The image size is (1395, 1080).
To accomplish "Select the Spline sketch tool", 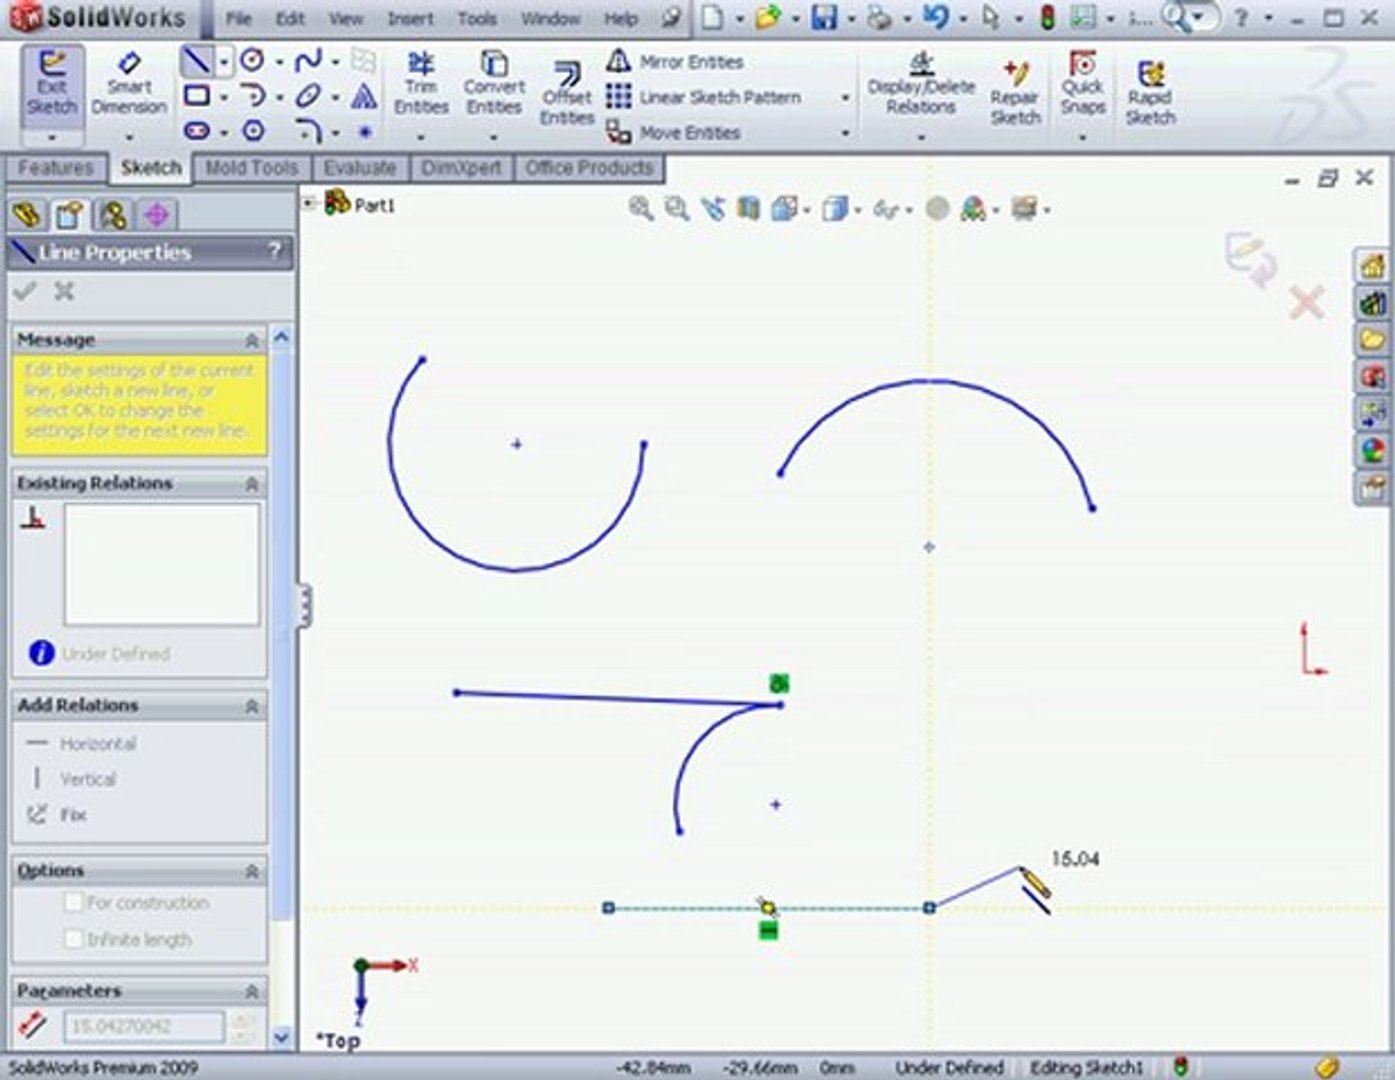I will [x=308, y=61].
